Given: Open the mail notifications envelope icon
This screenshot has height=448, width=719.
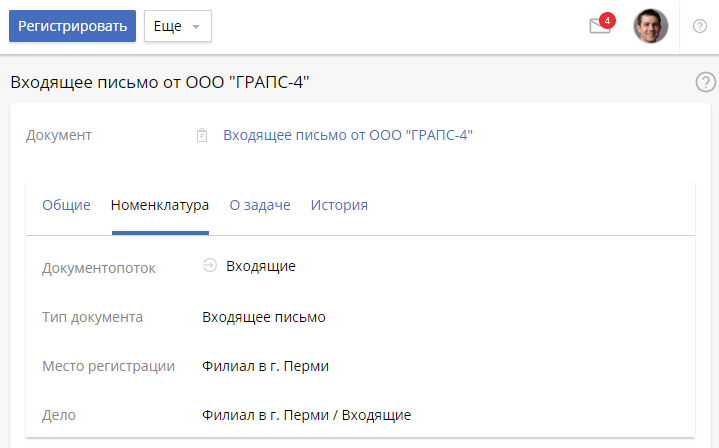Looking at the screenshot, I should pos(599,27).
